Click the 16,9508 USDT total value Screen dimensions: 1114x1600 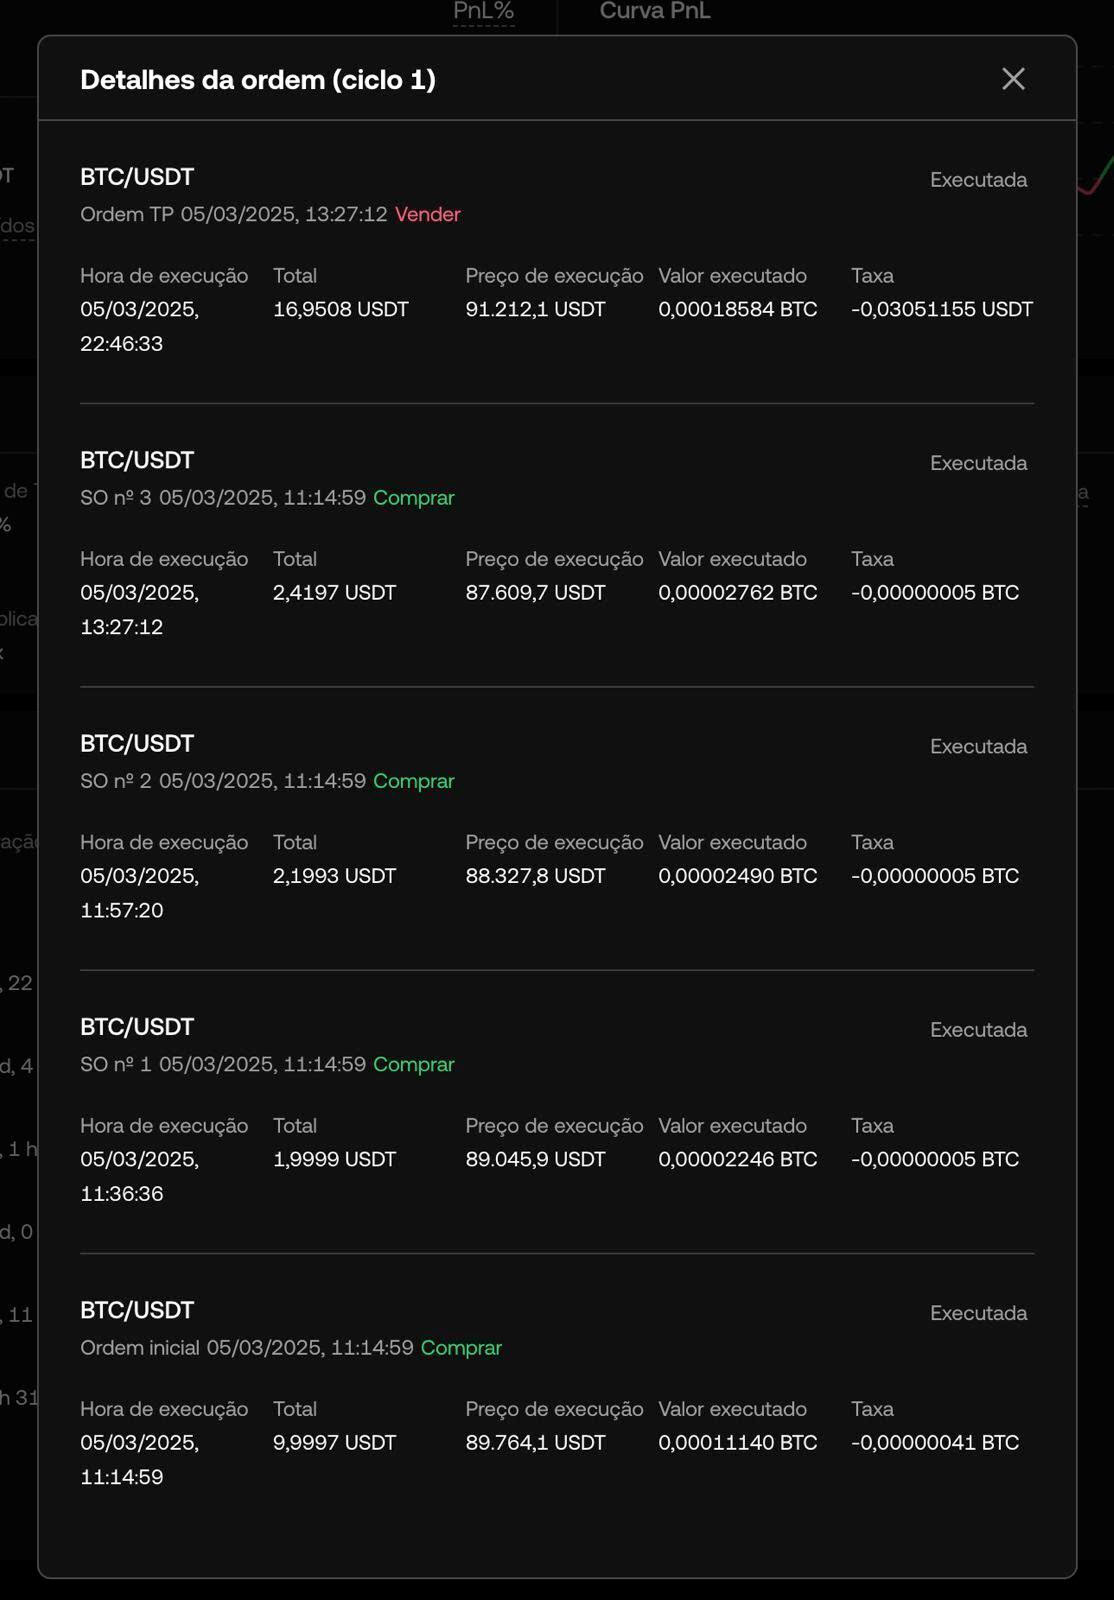pyautogui.click(x=341, y=309)
